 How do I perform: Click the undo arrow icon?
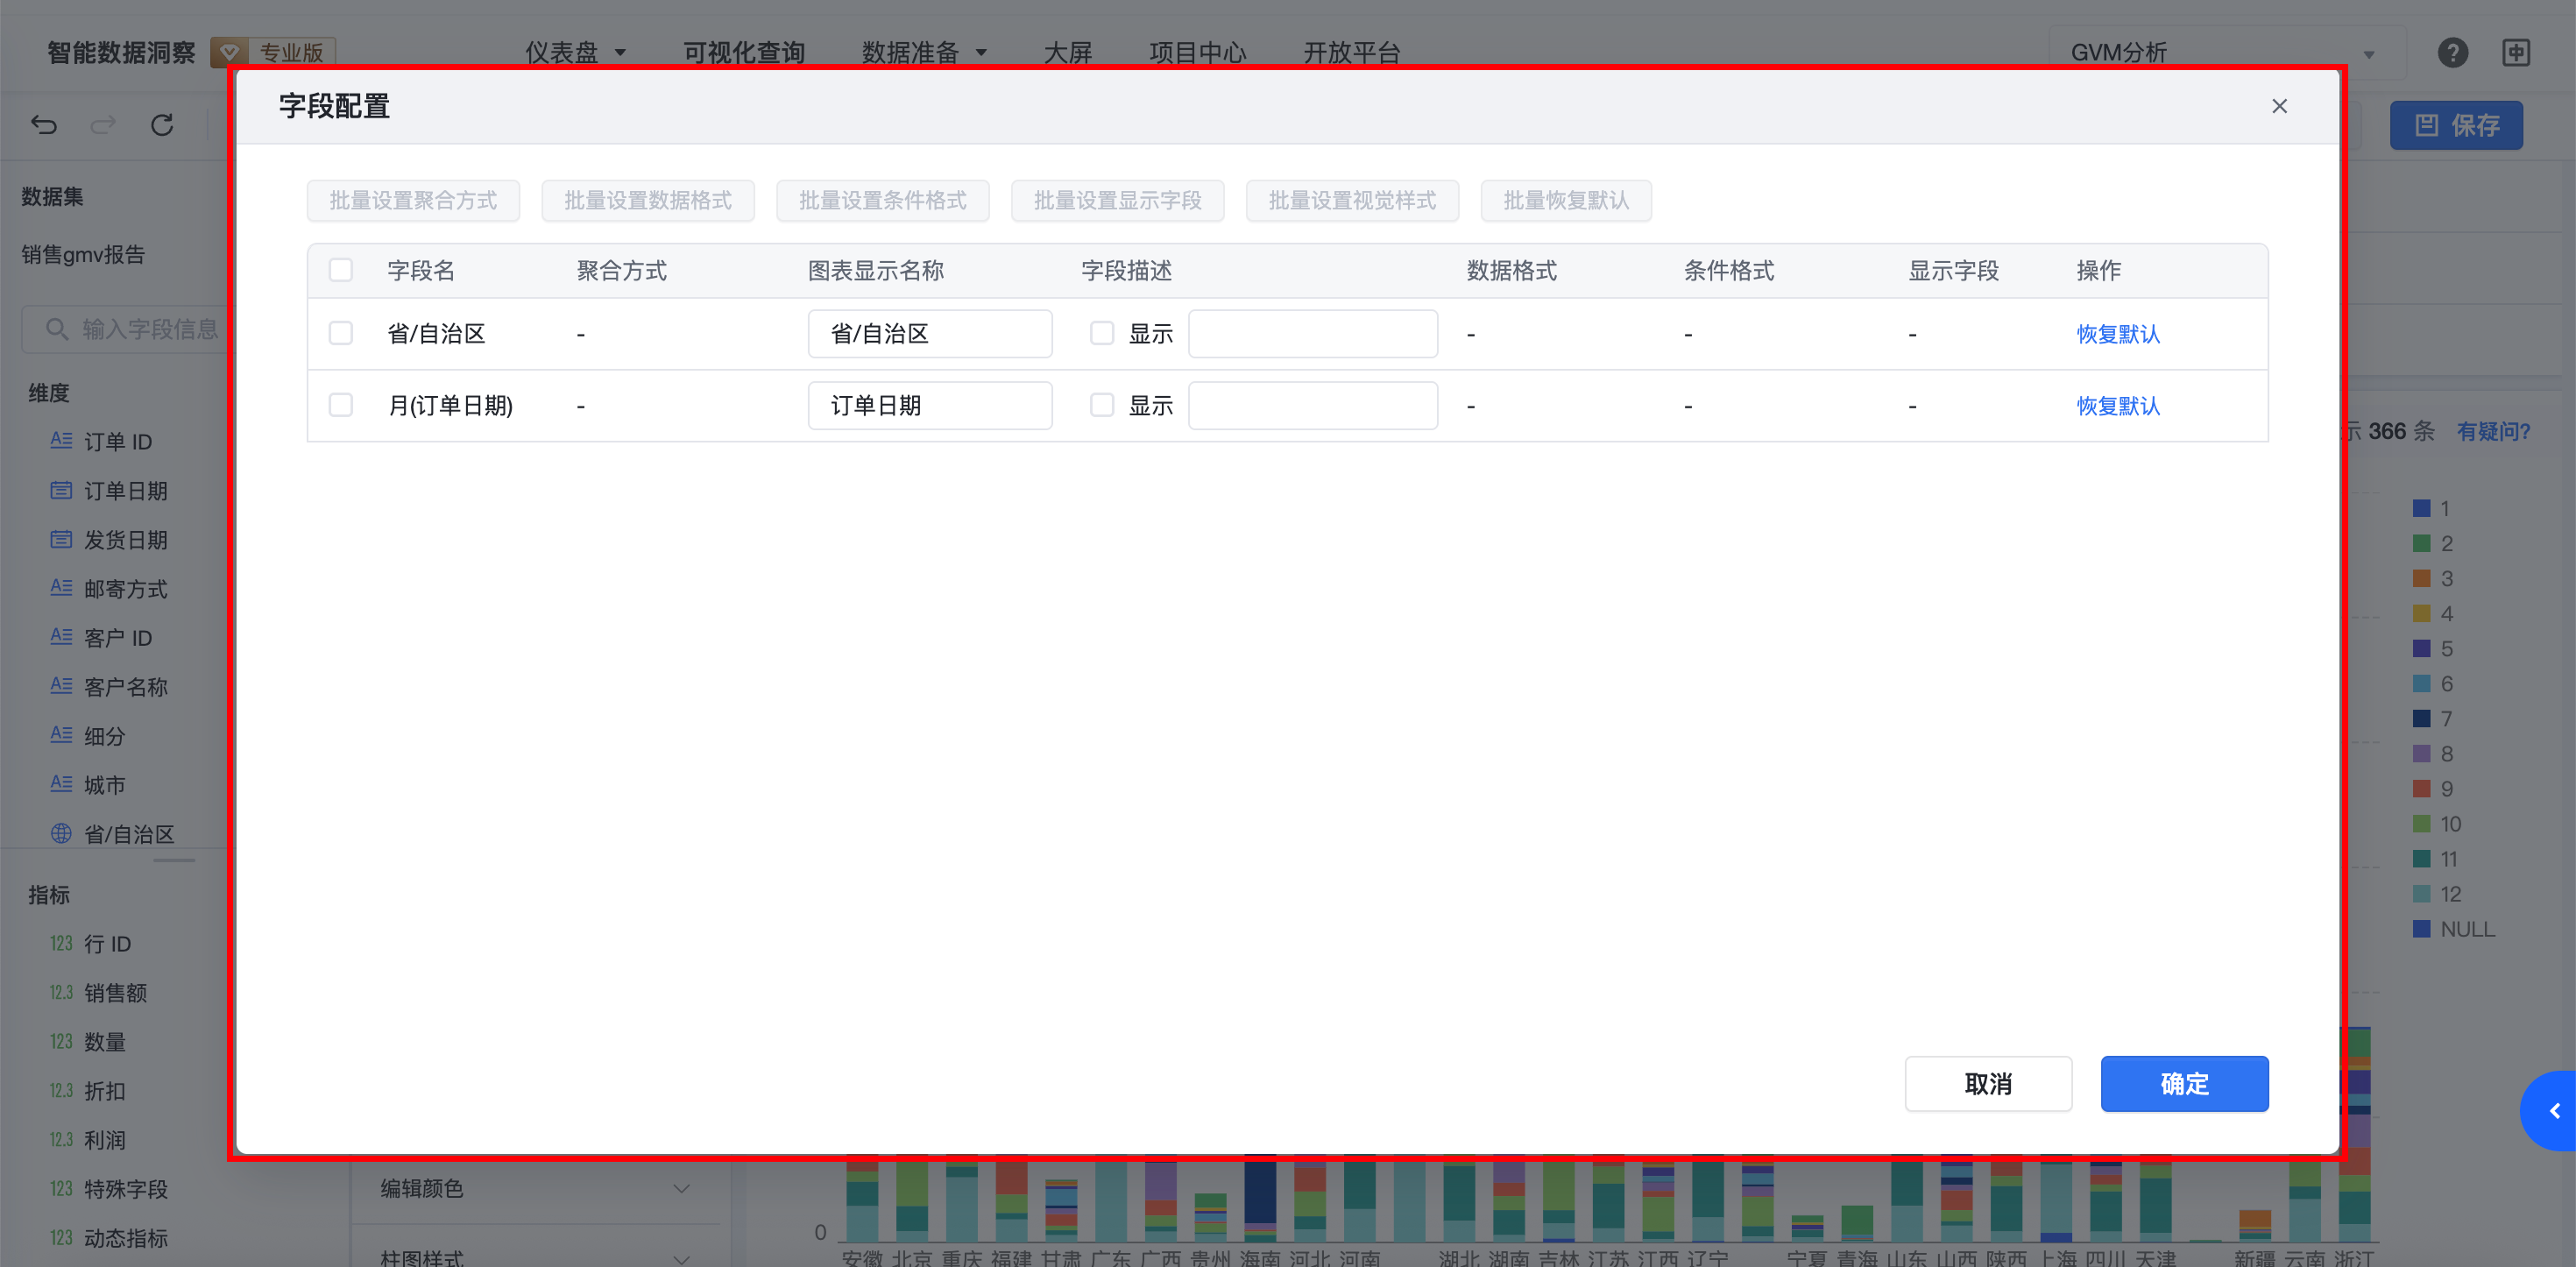click(44, 125)
